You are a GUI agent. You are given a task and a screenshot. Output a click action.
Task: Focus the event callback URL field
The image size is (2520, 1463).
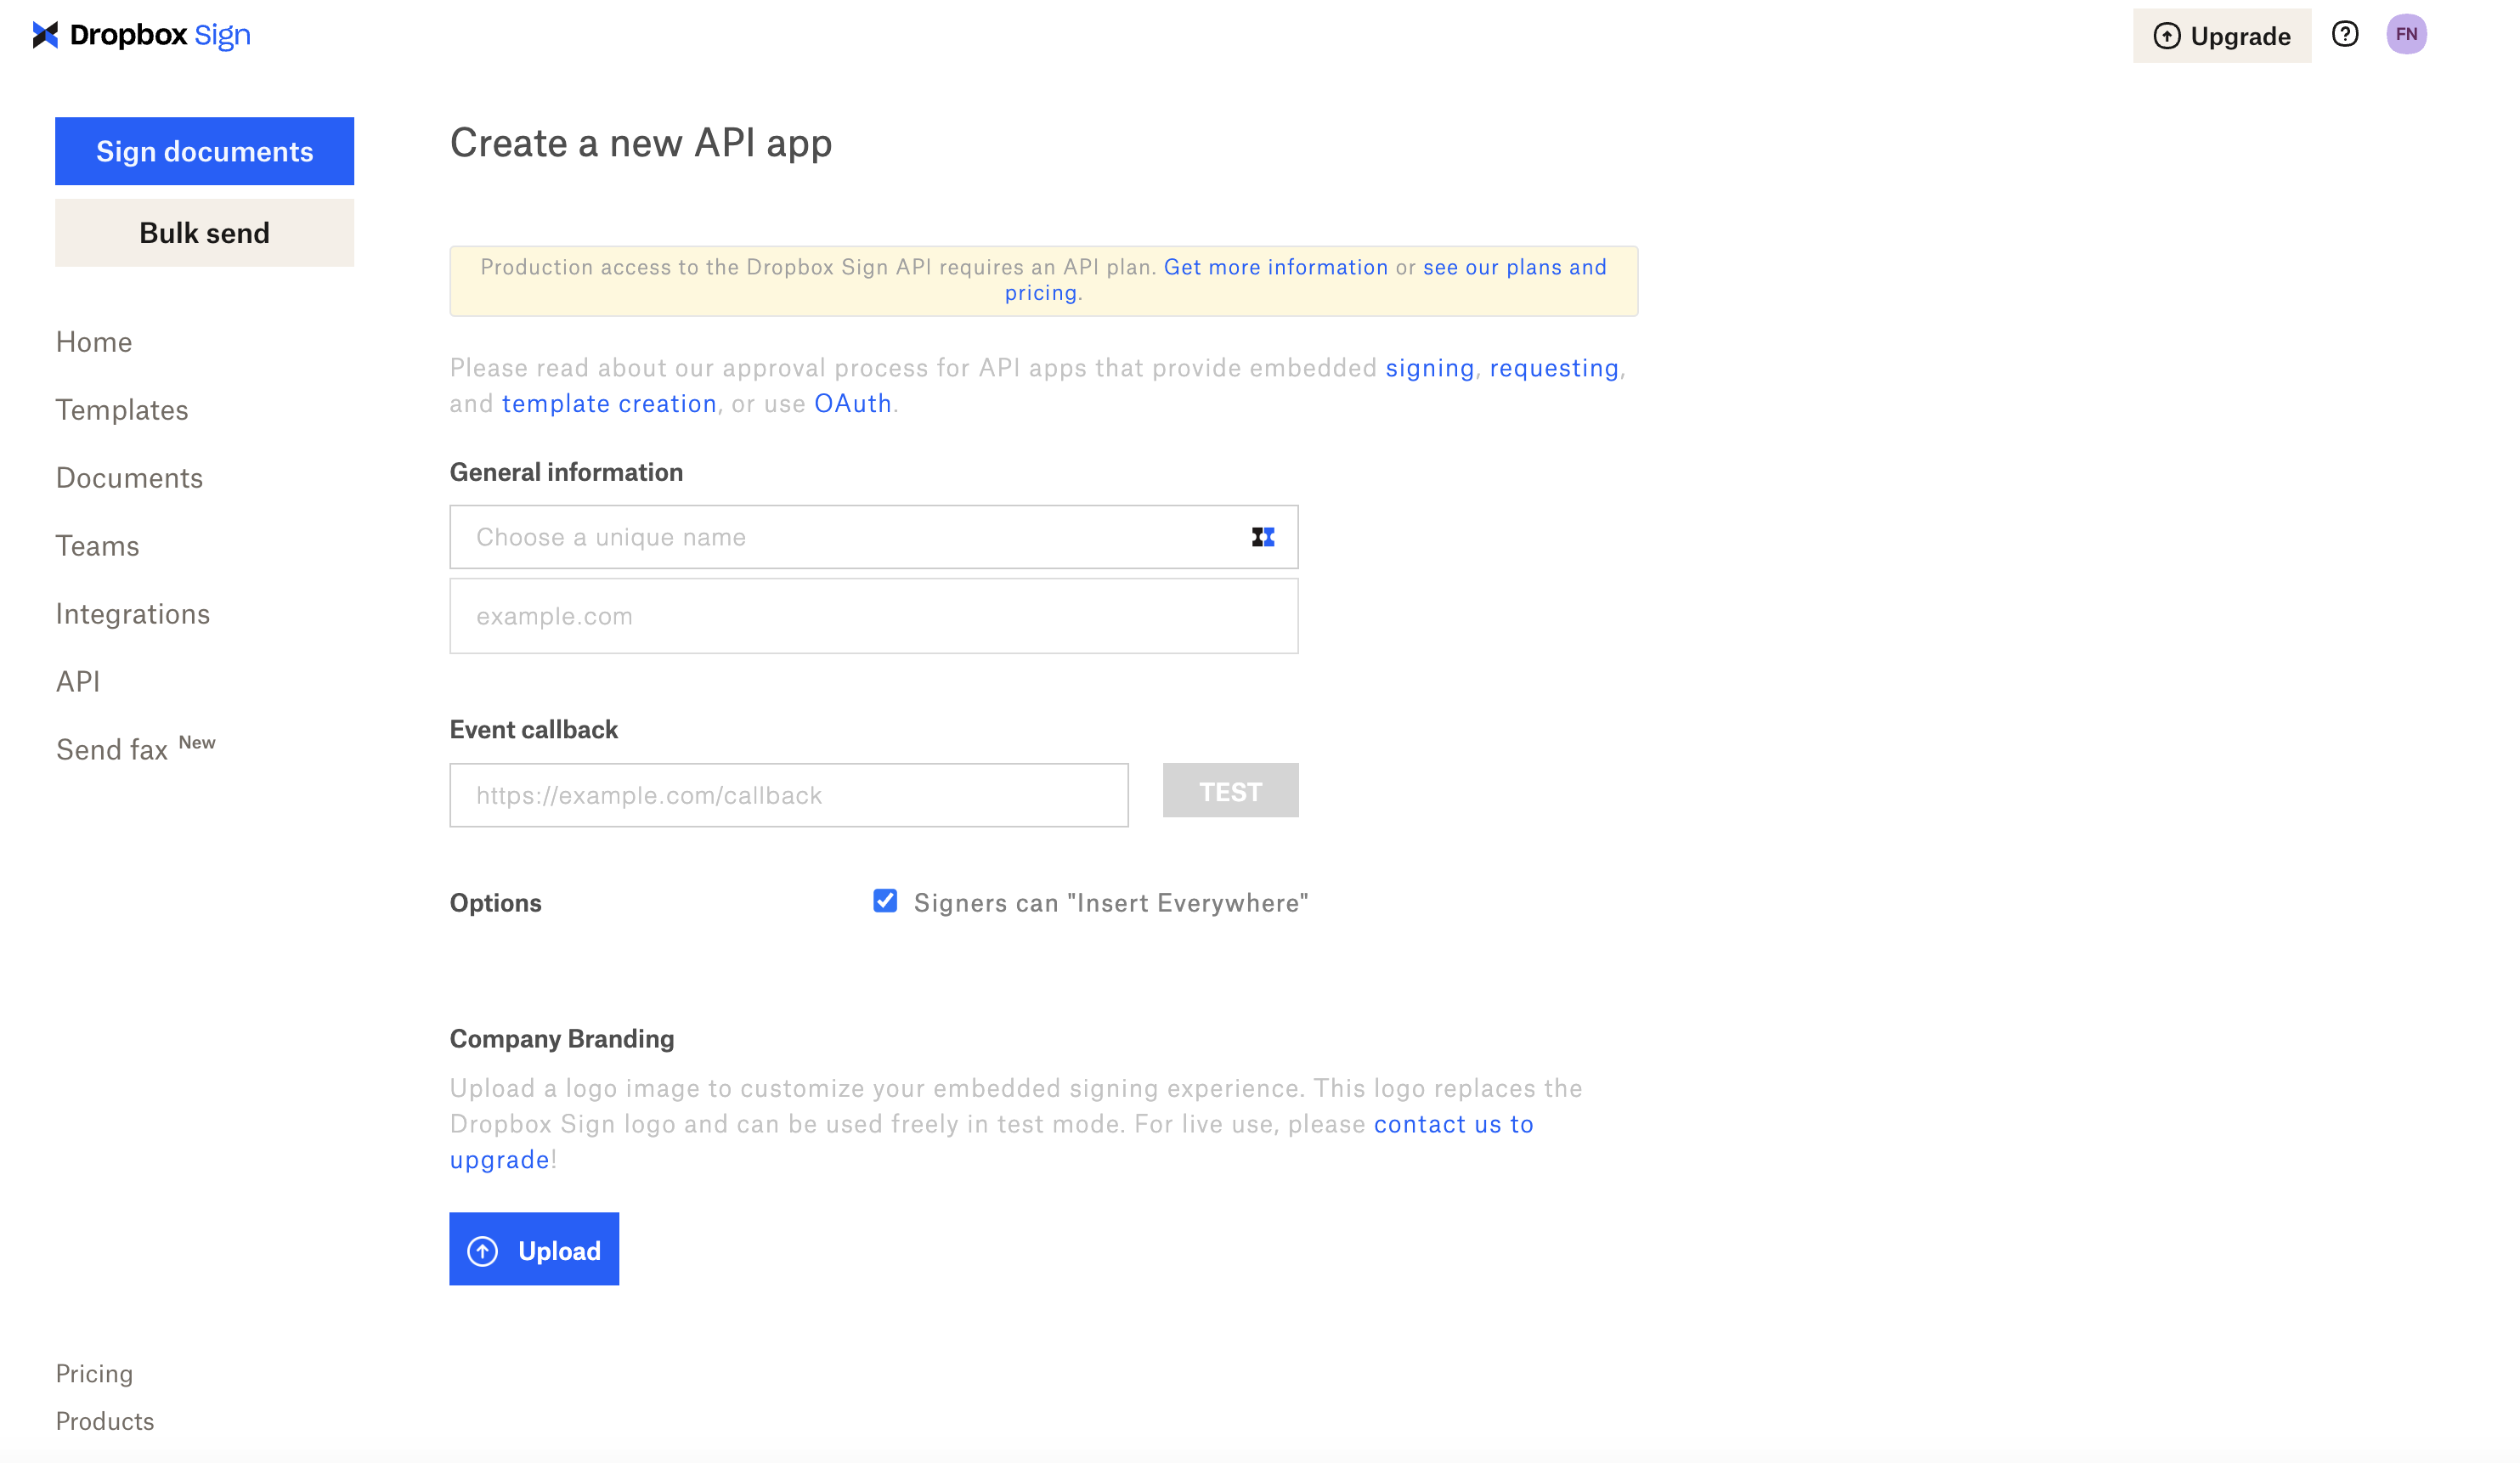pos(788,796)
